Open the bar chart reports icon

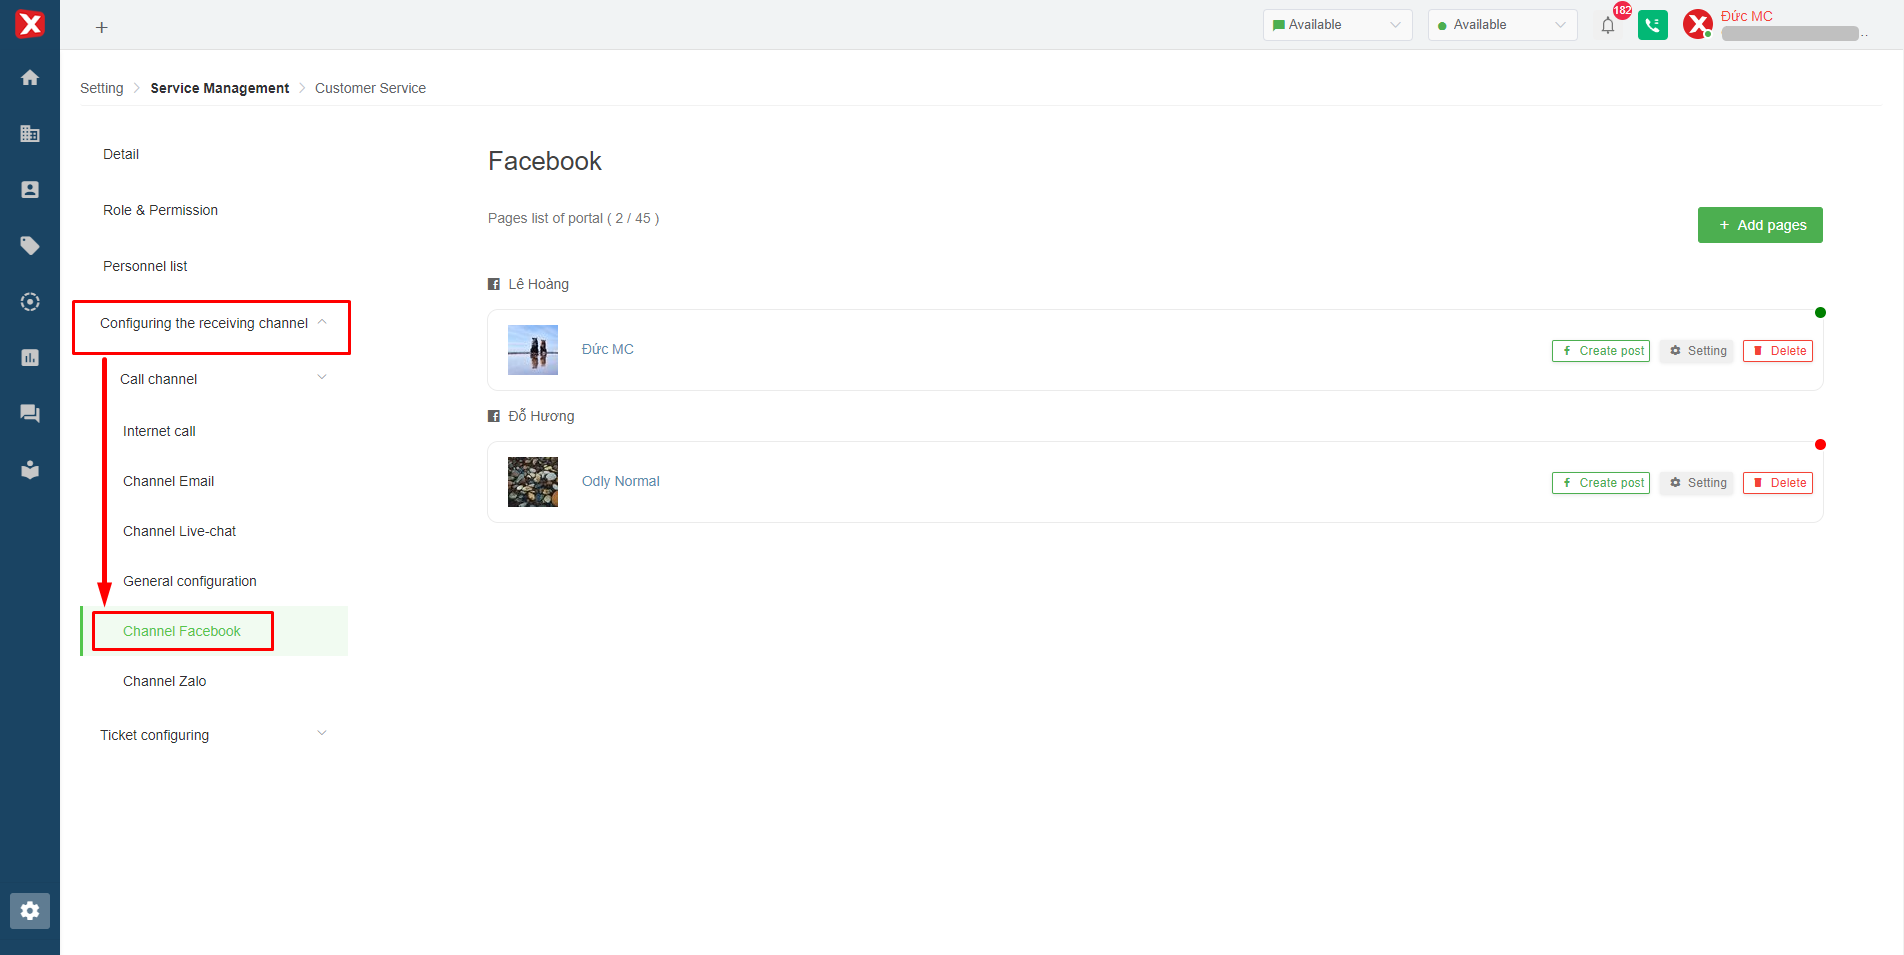pos(30,358)
